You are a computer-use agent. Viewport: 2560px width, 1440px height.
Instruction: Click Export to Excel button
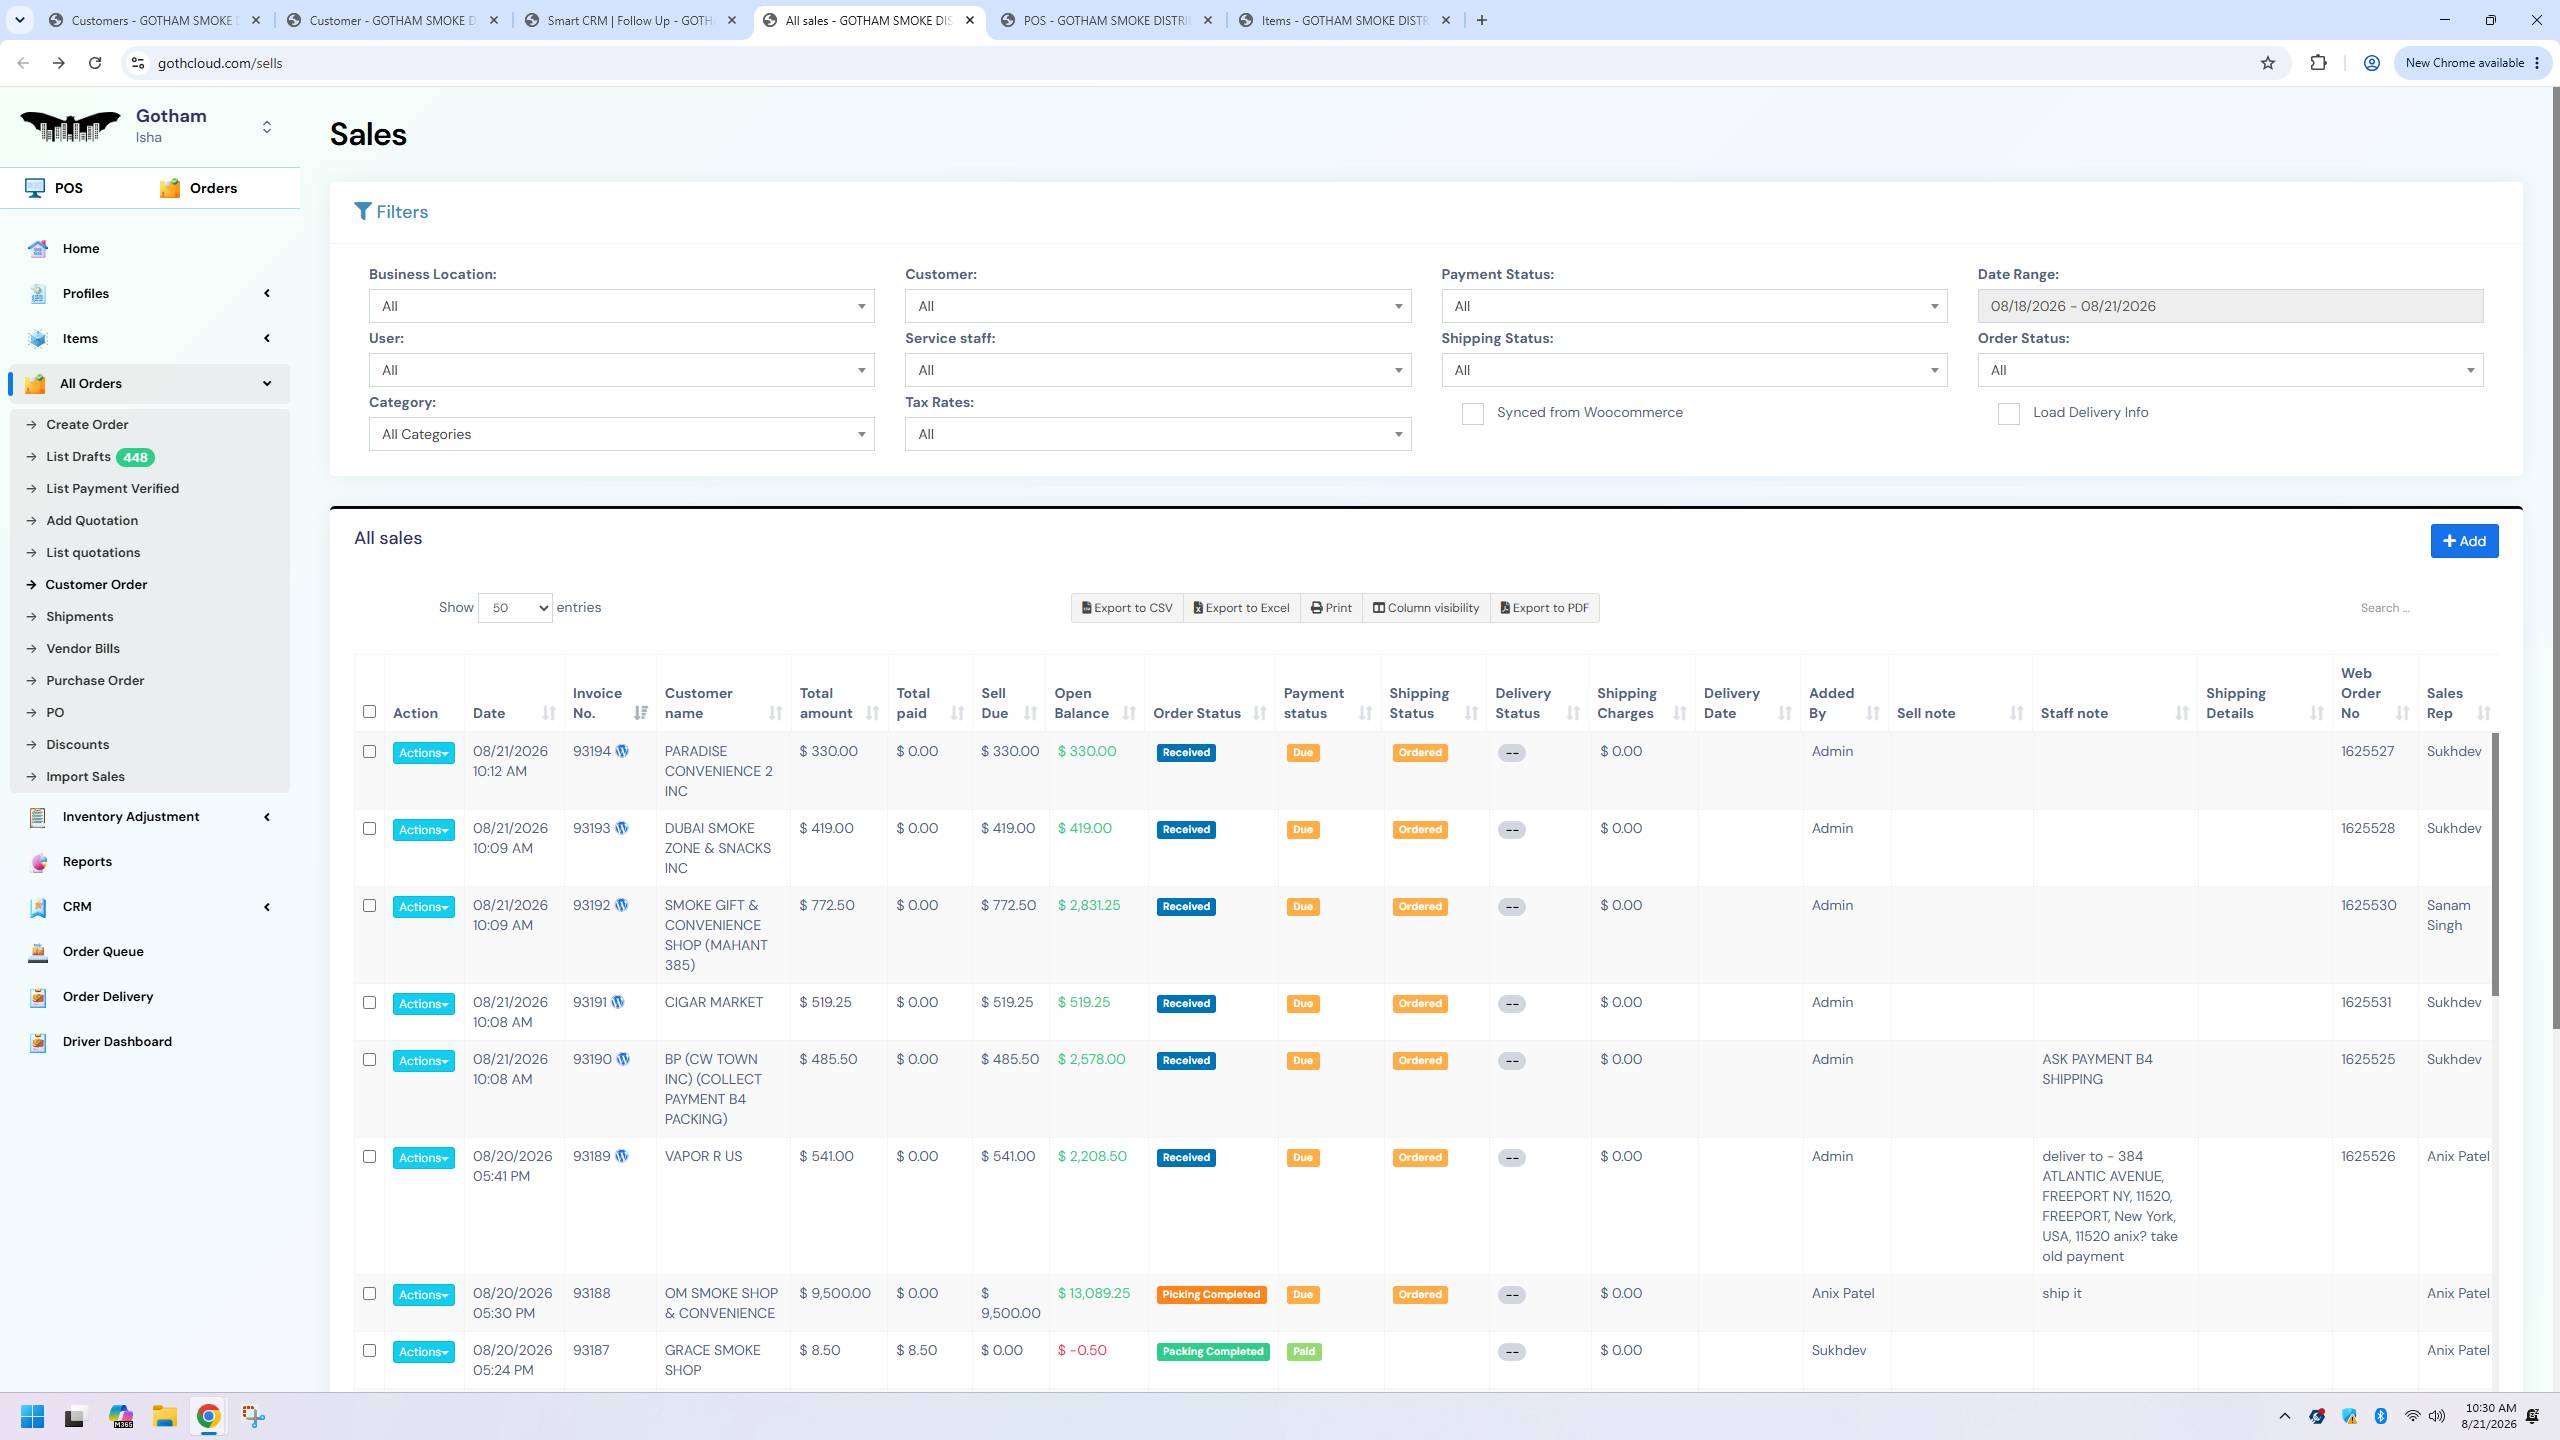(x=1241, y=608)
